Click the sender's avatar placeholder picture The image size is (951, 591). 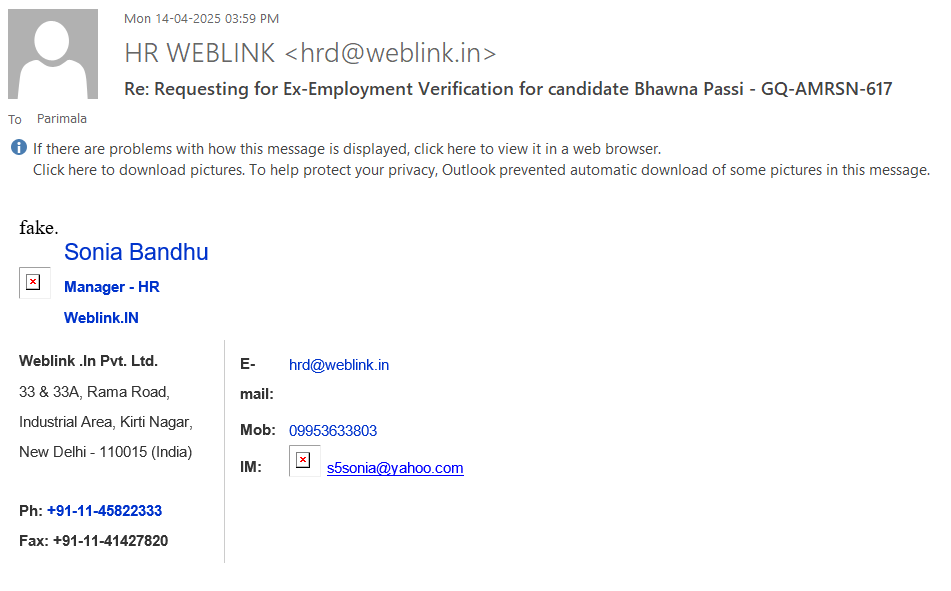53,54
